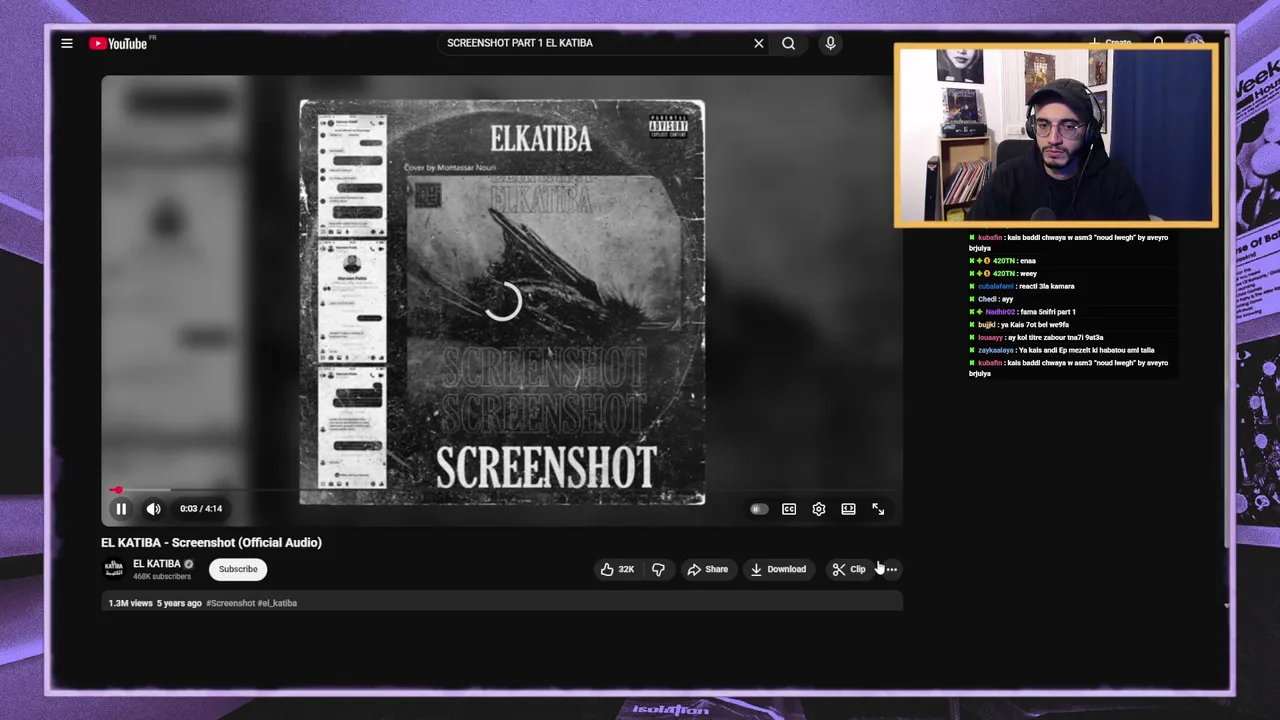Click '468K subscribers' text

point(162,577)
